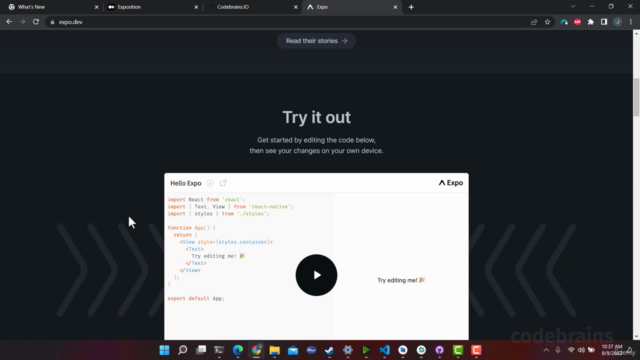Open Steam from the taskbar

329,350
